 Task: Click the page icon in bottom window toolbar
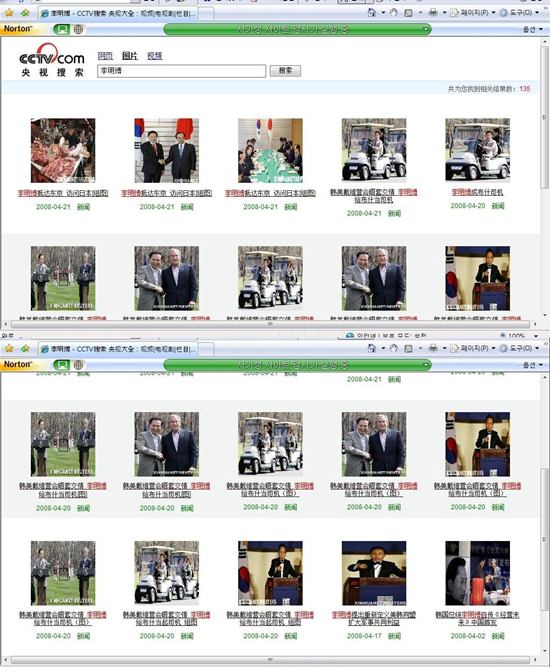pos(454,348)
